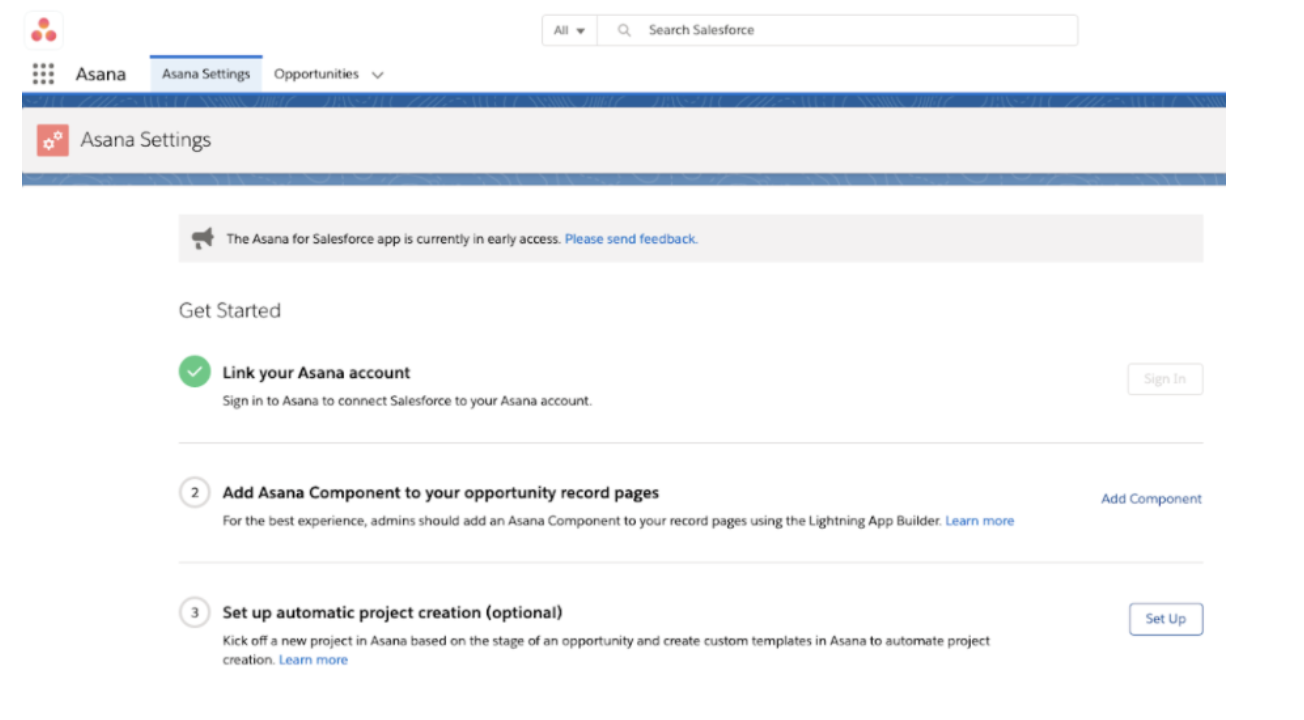Image resolution: width=1304 pixels, height=720 pixels.
Task: Click the step 2 circle icon
Action: point(195,492)
